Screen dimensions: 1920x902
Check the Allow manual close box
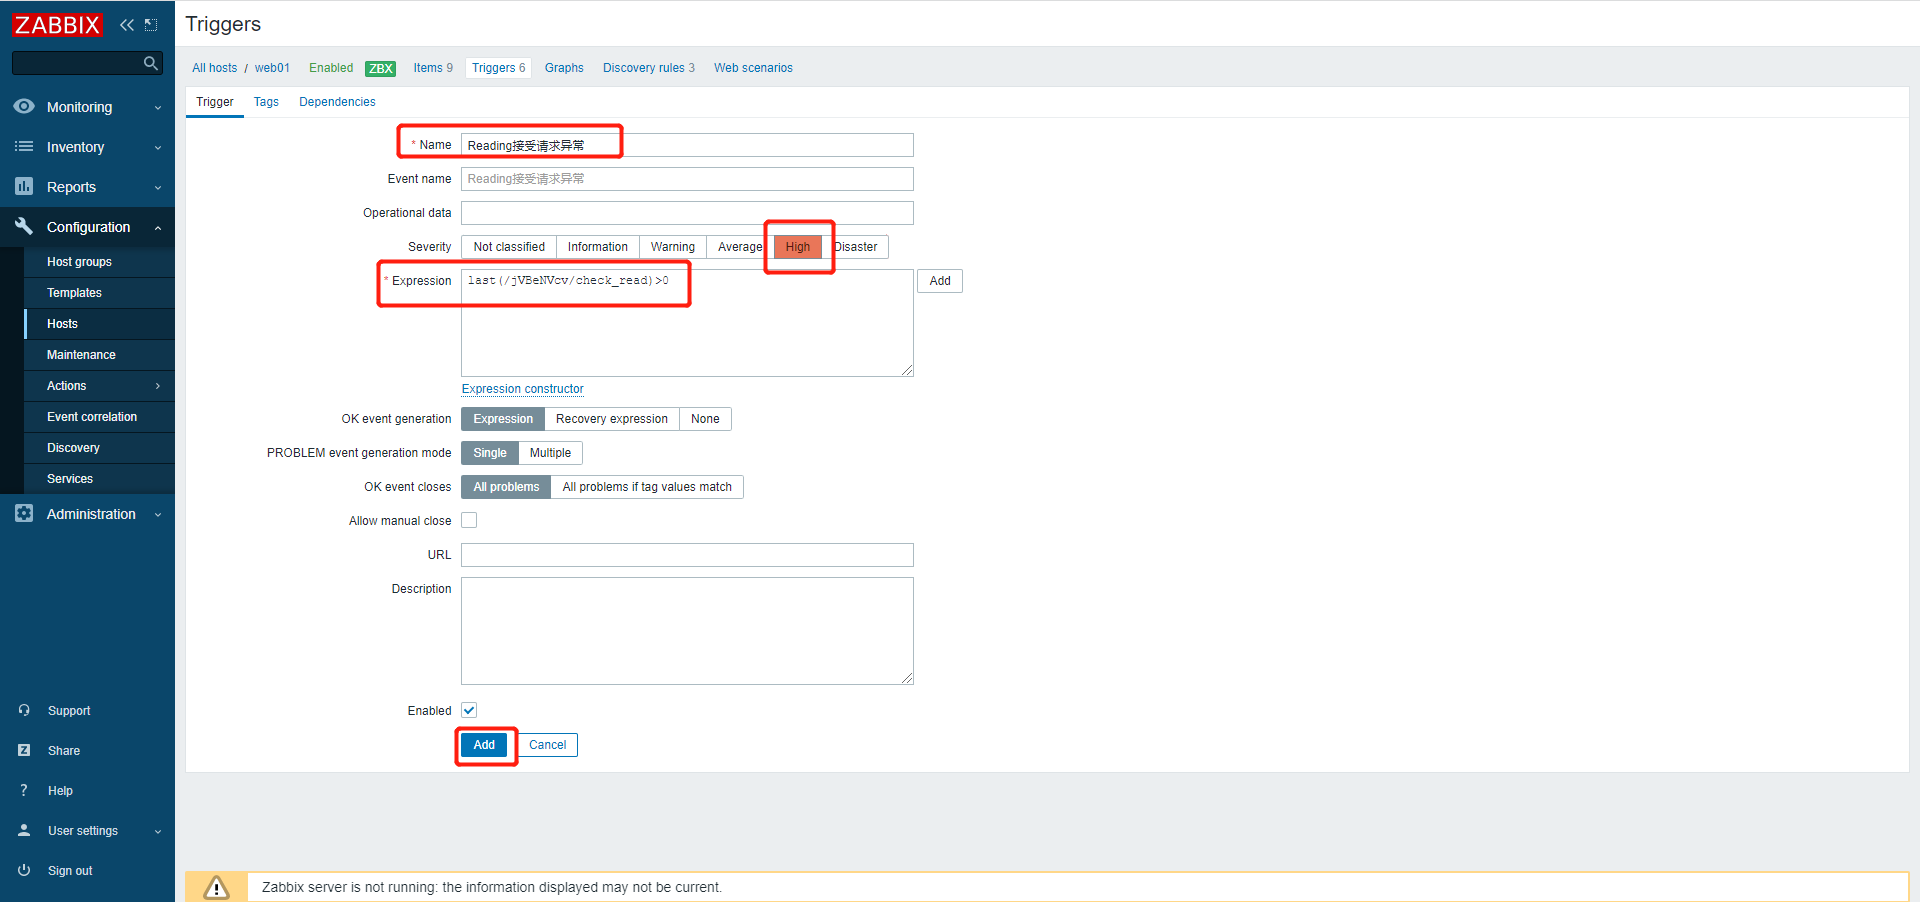tap(469, 520)
